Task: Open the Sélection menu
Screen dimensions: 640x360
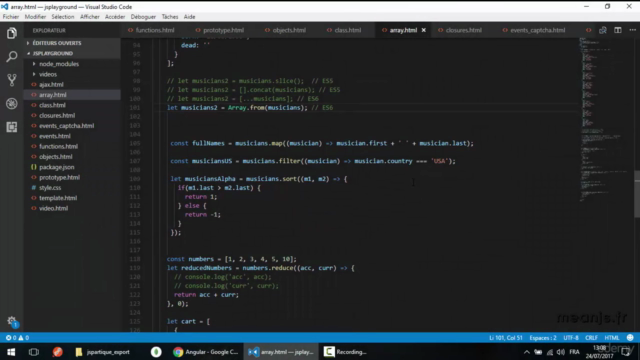Action: [x=63, y=17]
